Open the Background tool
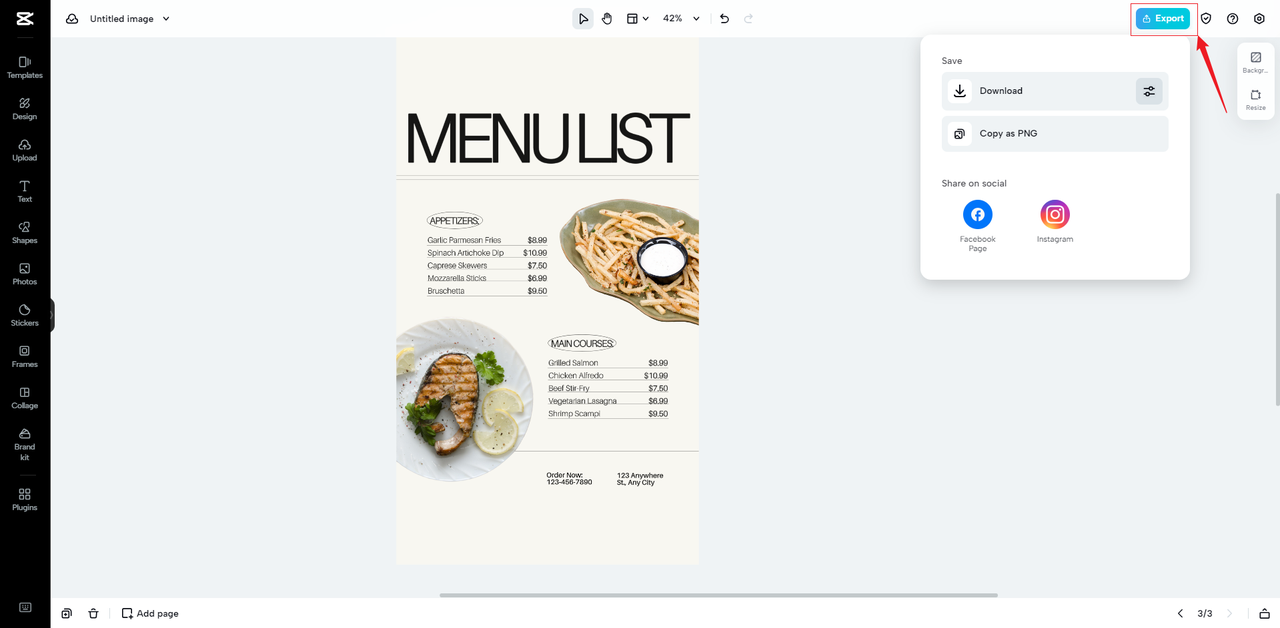The width and height of the screenshot is (1280, 628). tap(1255, 63)
